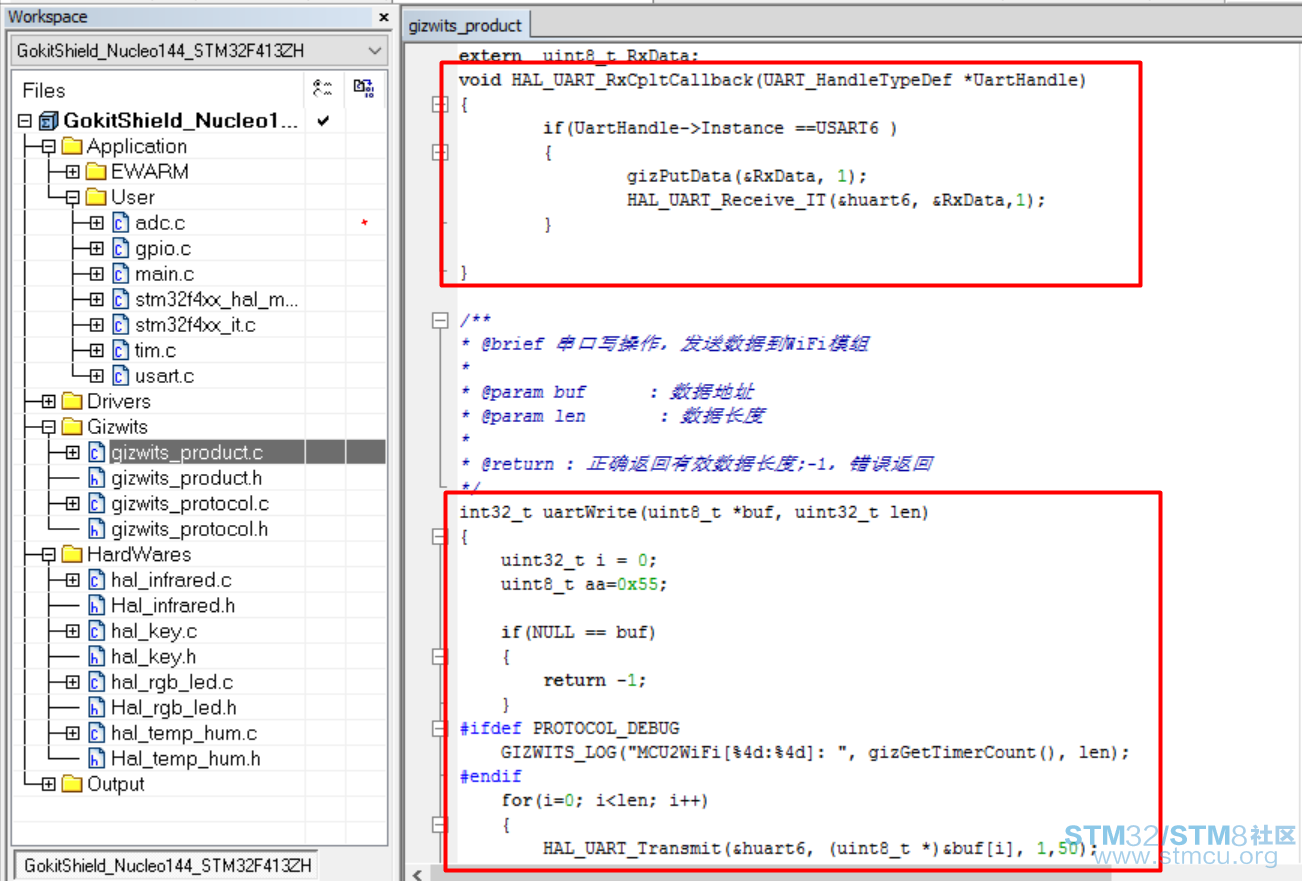Open stm32f4xx_hal_m... in the tree

tap(217, 300)
